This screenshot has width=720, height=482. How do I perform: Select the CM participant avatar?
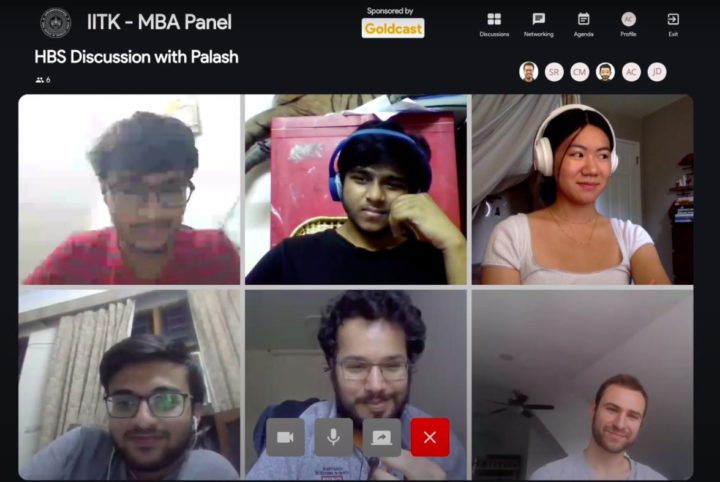coord(580,72)
